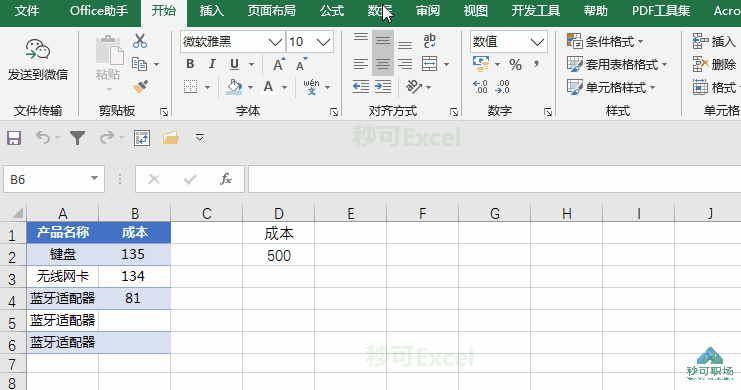Open Font settings dialog launcher

334,112
